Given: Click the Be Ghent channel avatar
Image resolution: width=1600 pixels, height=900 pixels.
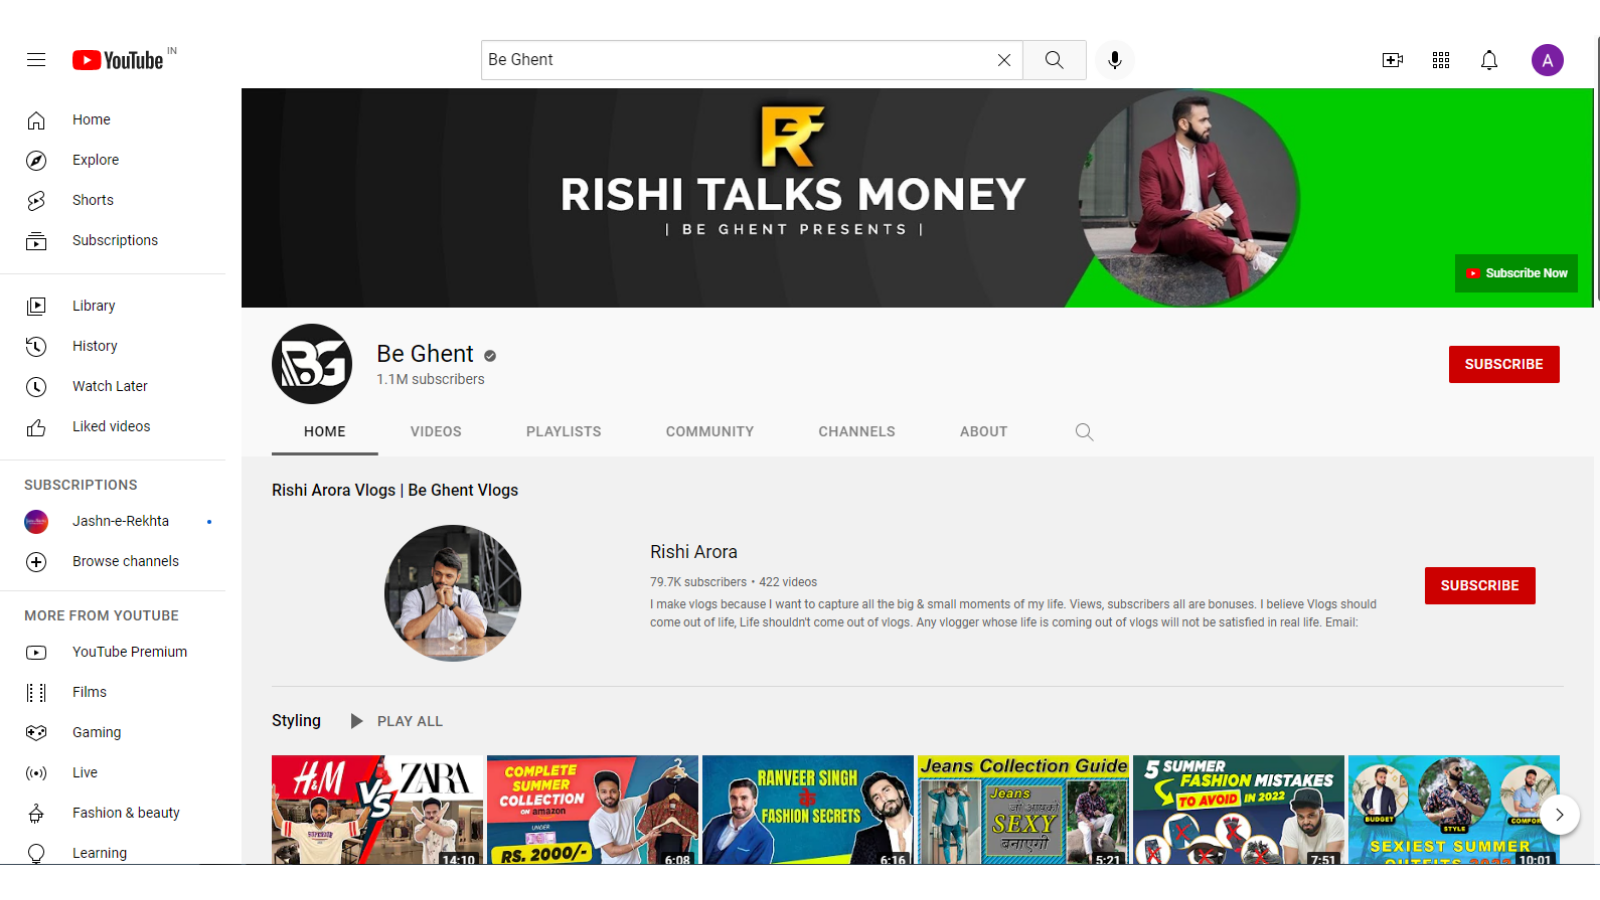Looking at the screenshot, I should 312,364.
